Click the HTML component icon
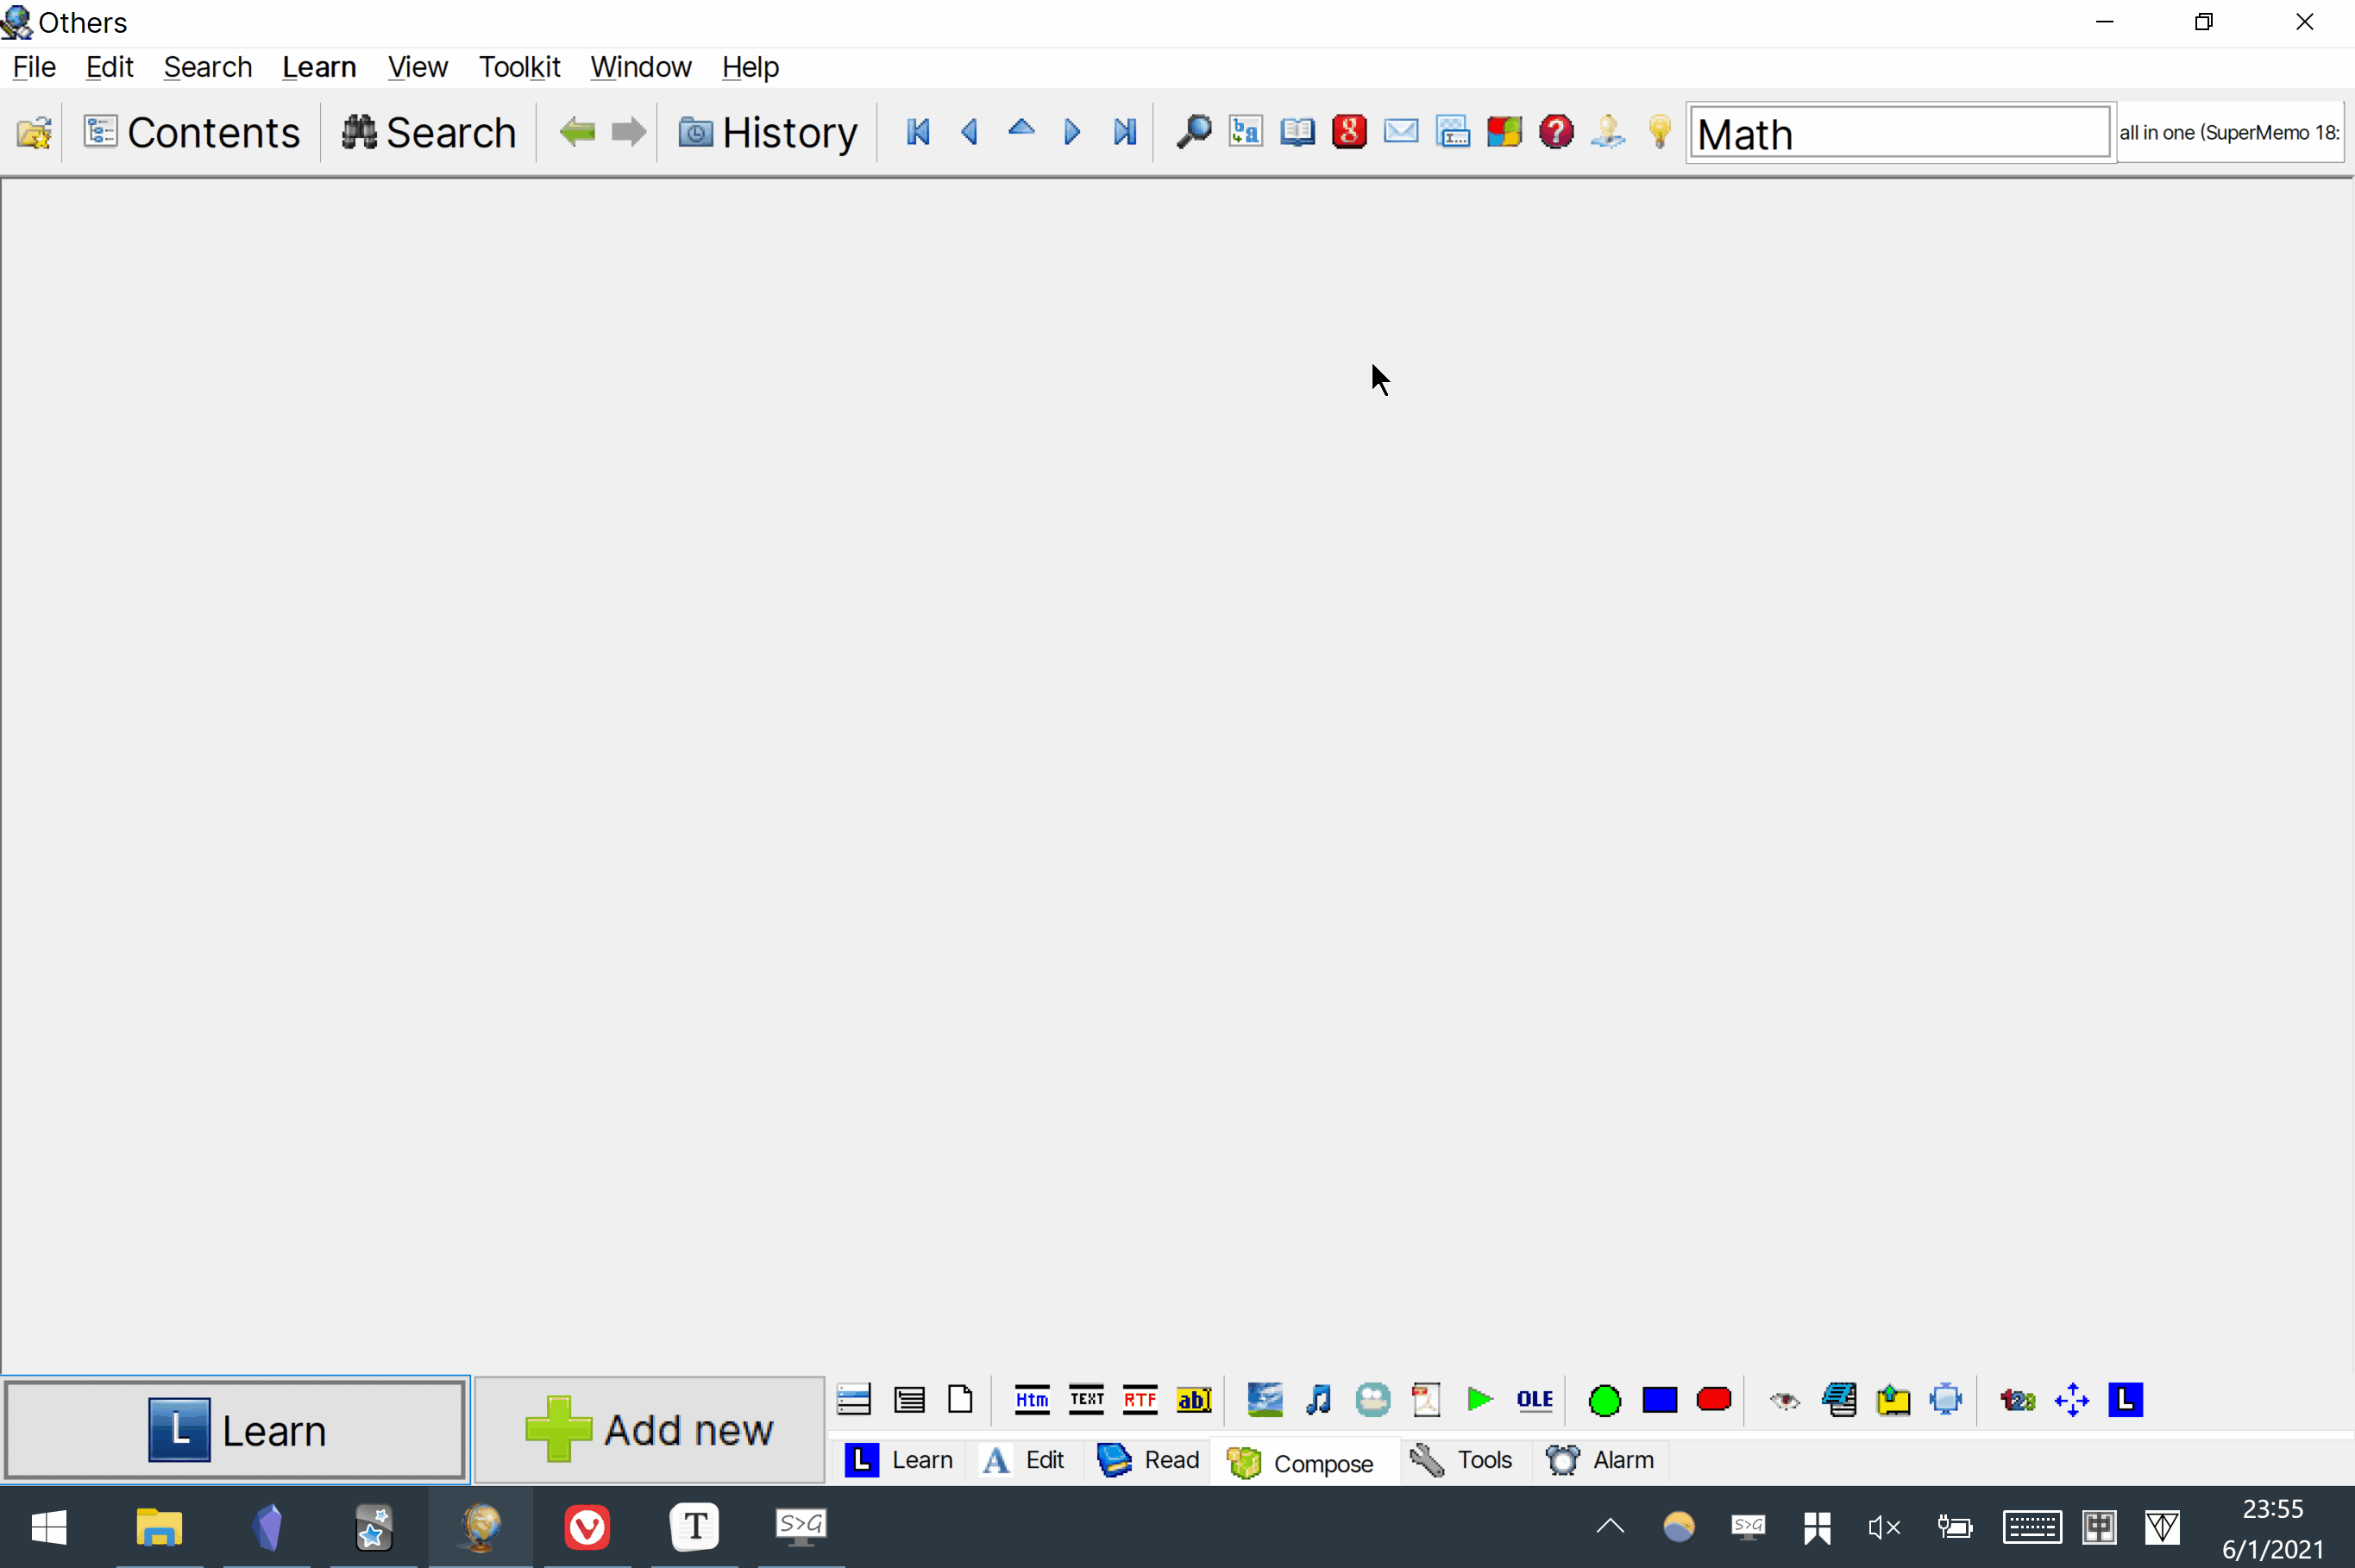 [x=1032, y=1400]
